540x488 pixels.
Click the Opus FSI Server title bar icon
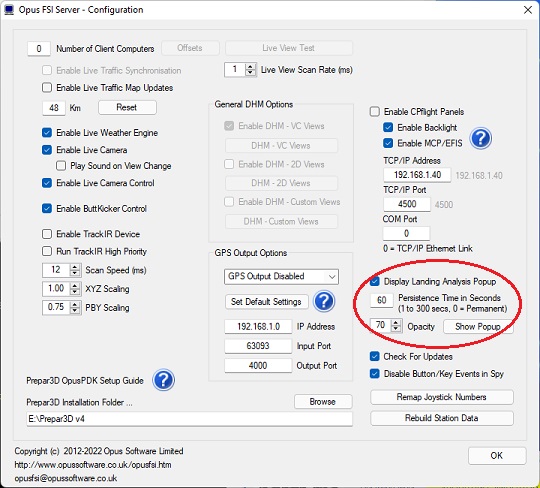(x=9, y=9)
